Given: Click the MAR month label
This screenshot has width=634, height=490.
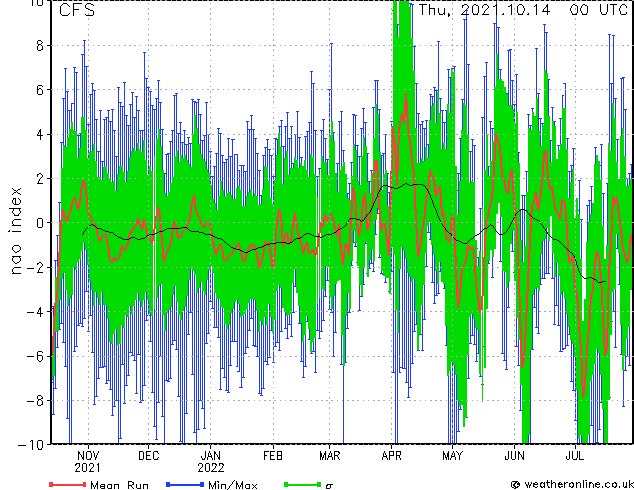Looking at the screenshot, I should click(330, 456).
